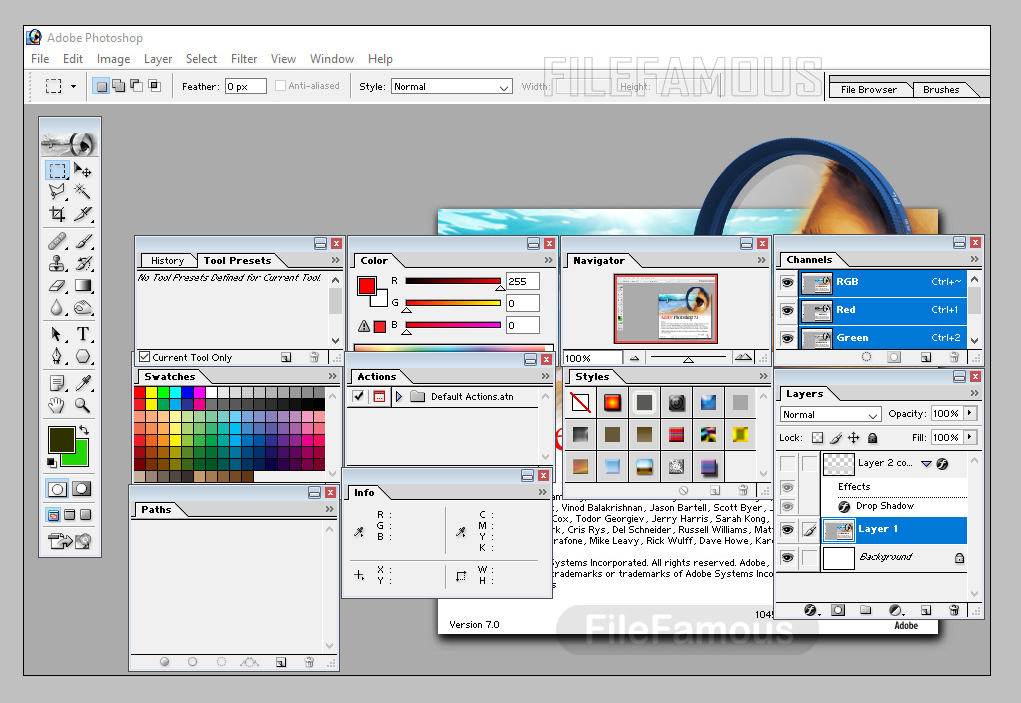The height and width of the screenshot is (703, 1021).
Task: Click the add layer style icon in Layers panel
Action: point(811,610)
